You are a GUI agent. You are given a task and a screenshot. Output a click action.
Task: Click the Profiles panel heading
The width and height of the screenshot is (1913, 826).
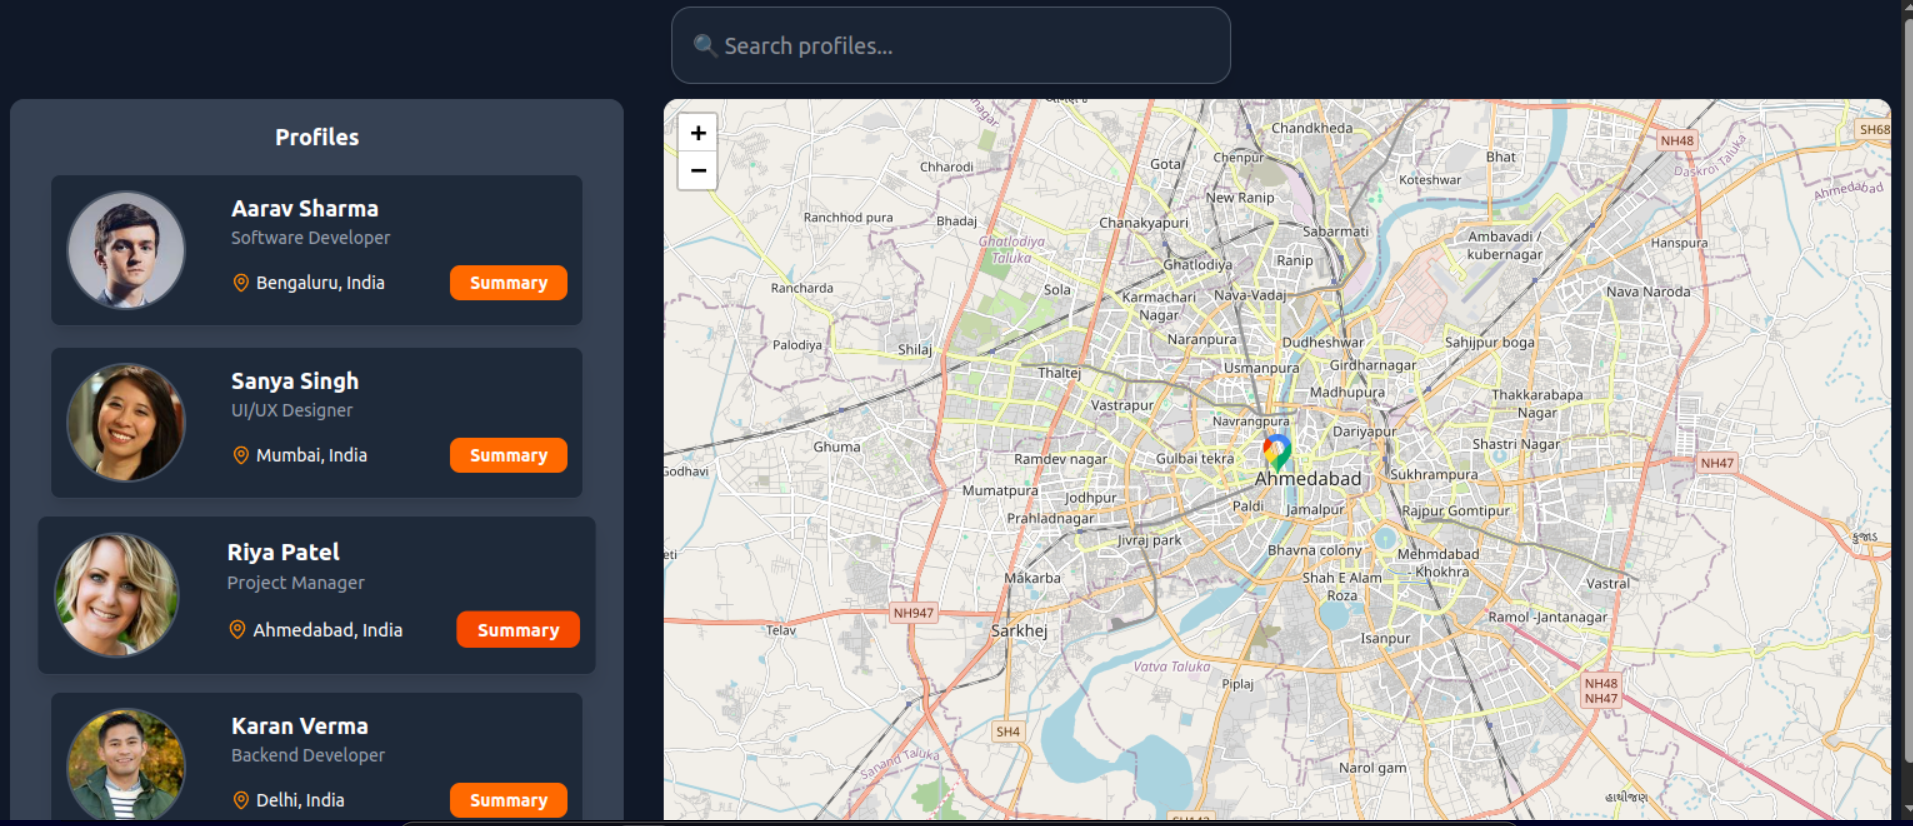[317, 137]
